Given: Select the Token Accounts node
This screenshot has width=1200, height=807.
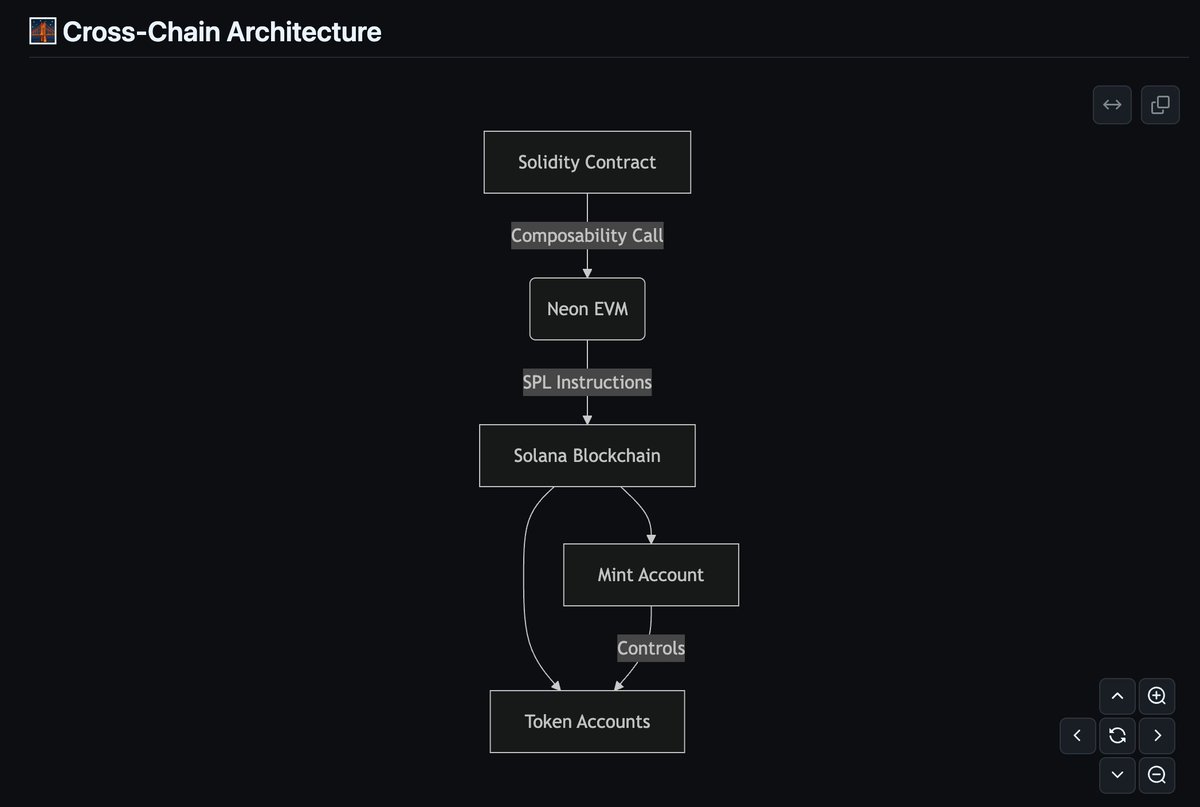Looking at the screenshot, I should pos(587,722).
